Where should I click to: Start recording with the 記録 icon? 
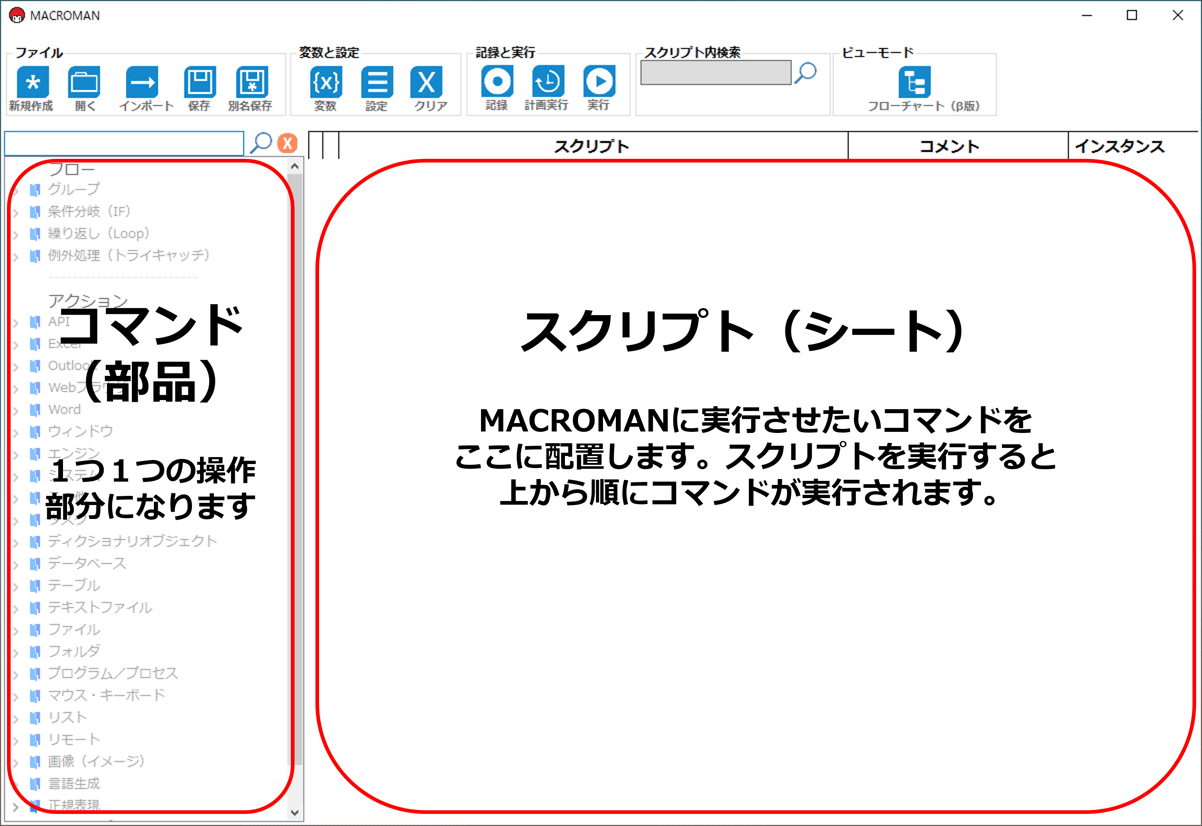(497, 82)
